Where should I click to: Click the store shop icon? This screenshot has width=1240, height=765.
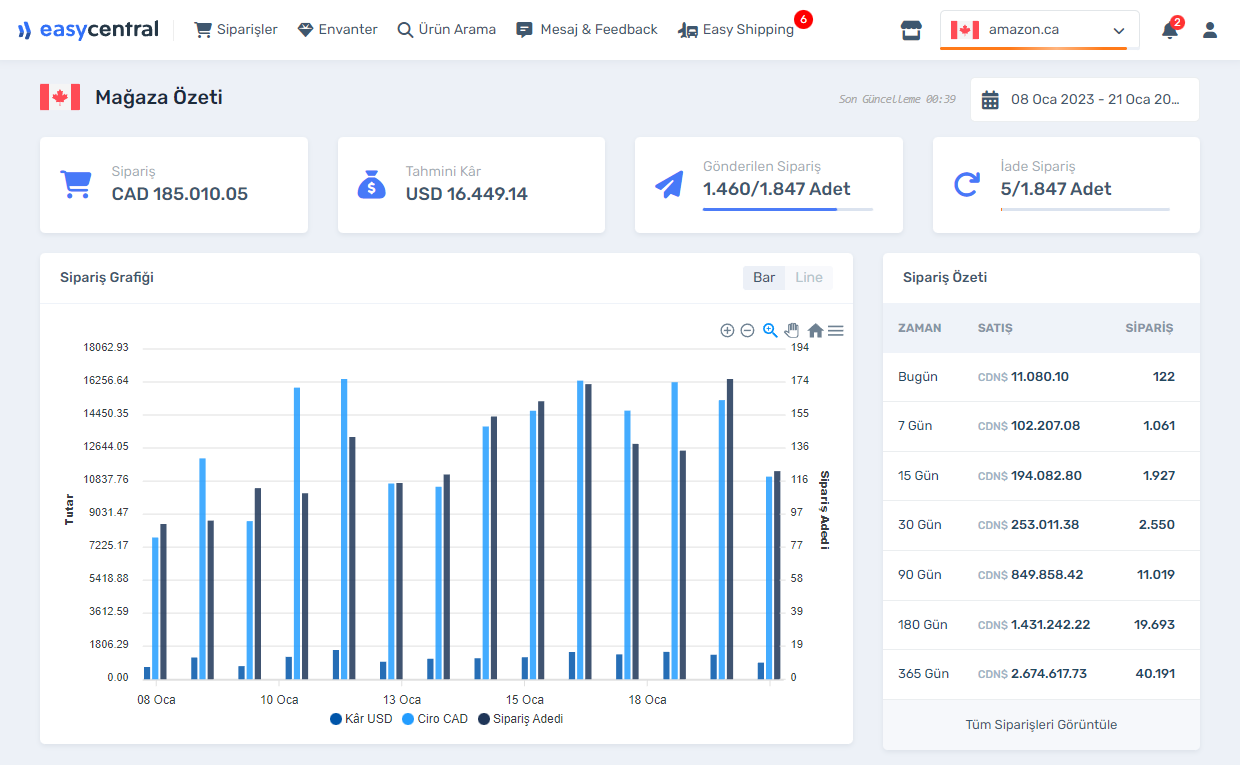[911, 30]
